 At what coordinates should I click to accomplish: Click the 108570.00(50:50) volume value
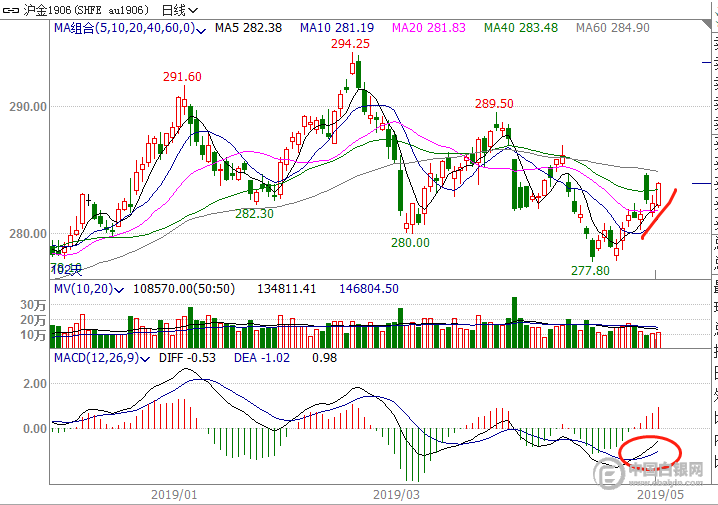[184, 289]
